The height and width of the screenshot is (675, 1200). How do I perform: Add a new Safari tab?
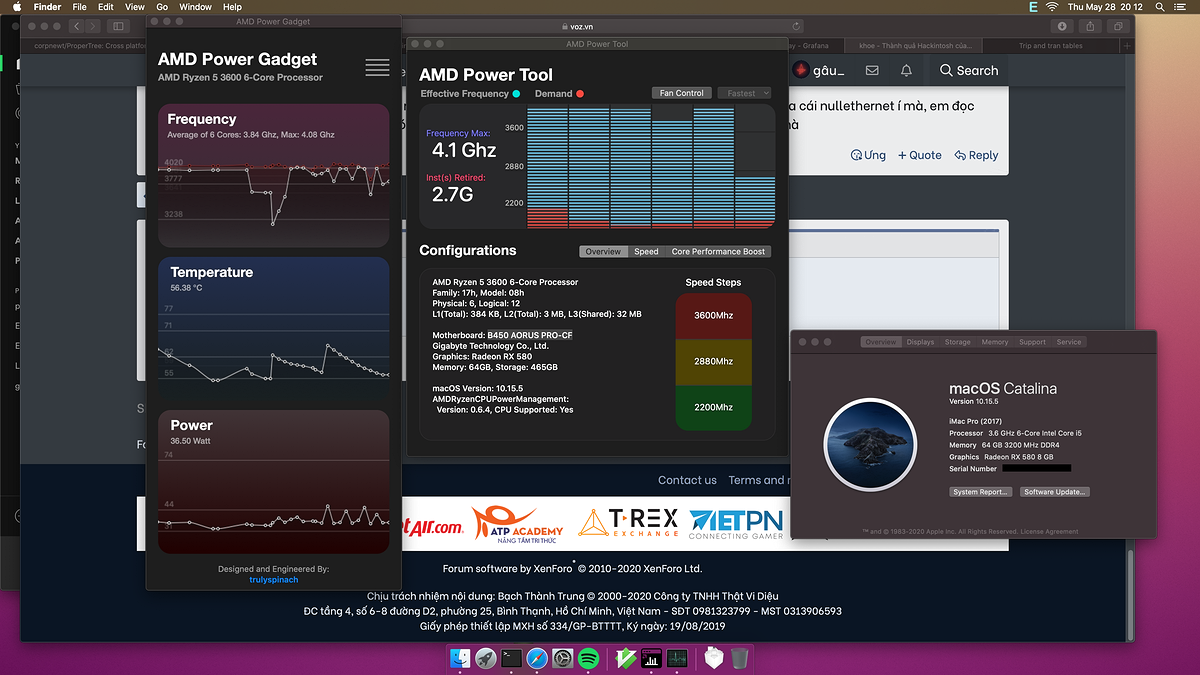[x=1128, y=45]
